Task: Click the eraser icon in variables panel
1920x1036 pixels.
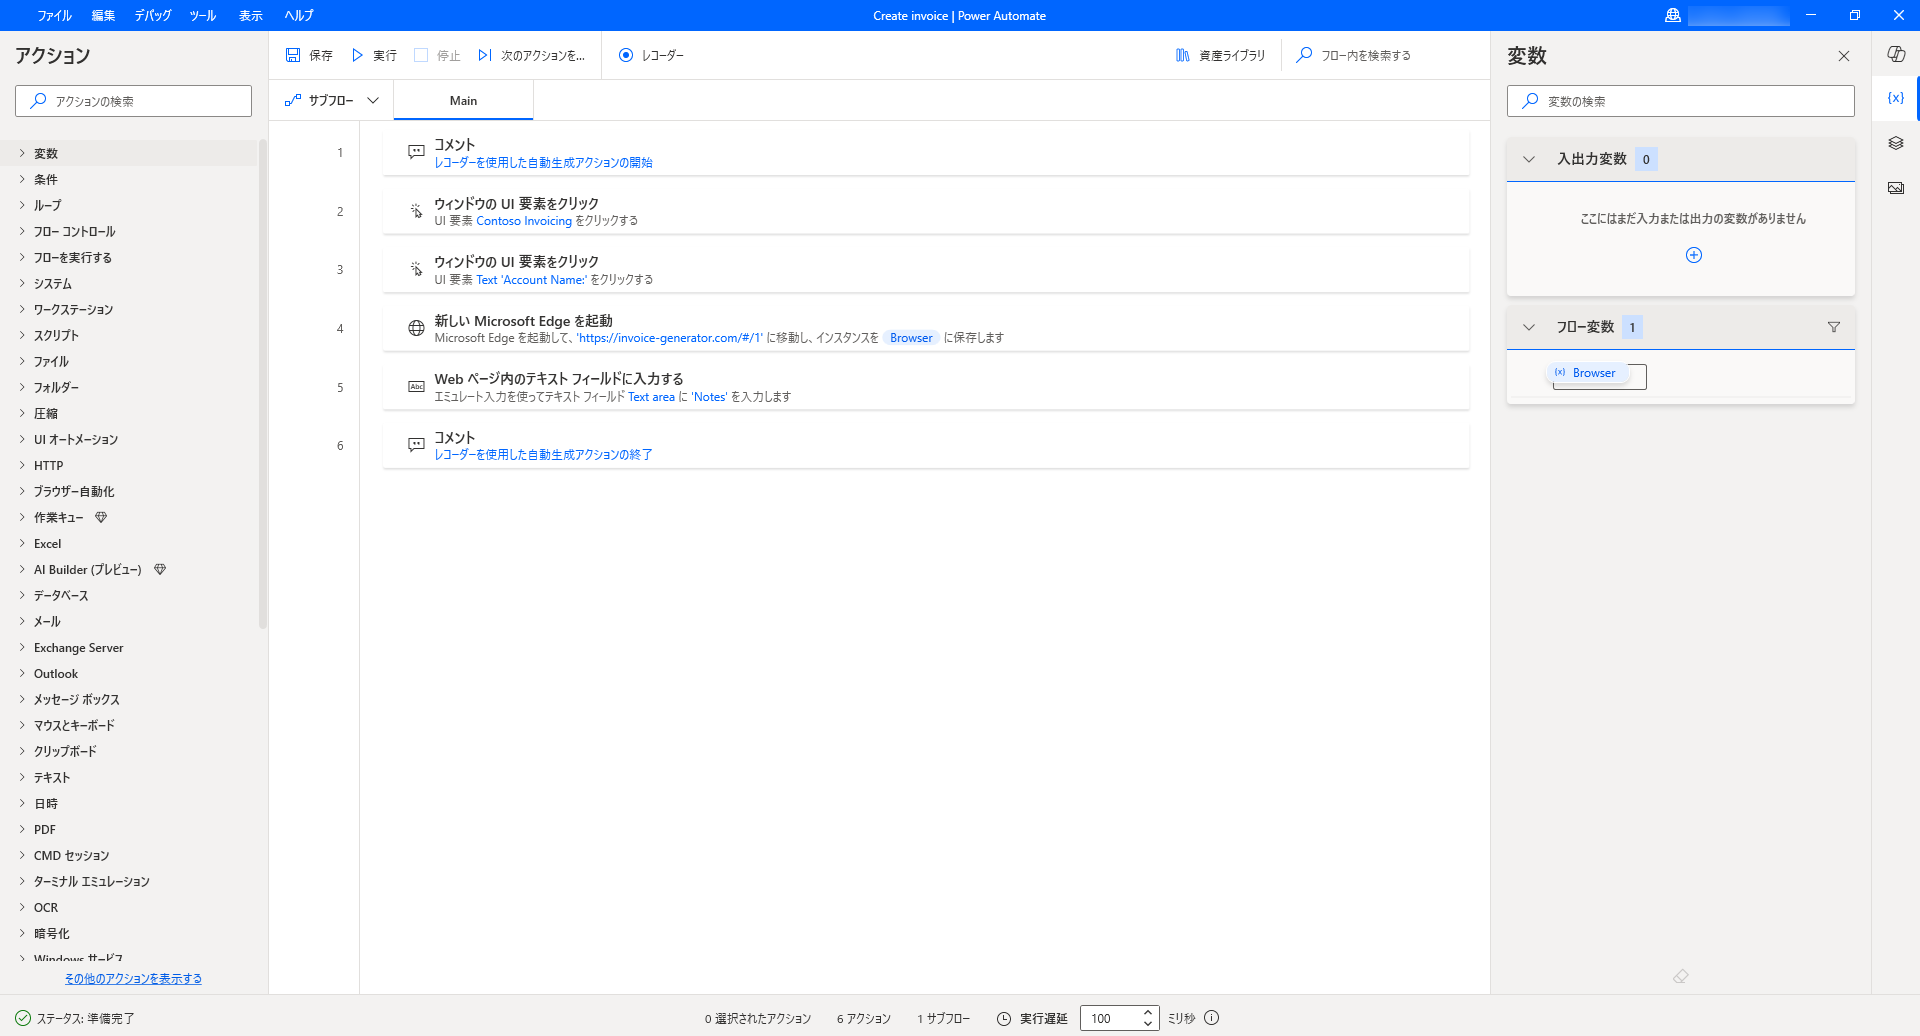Action: 1681,976
